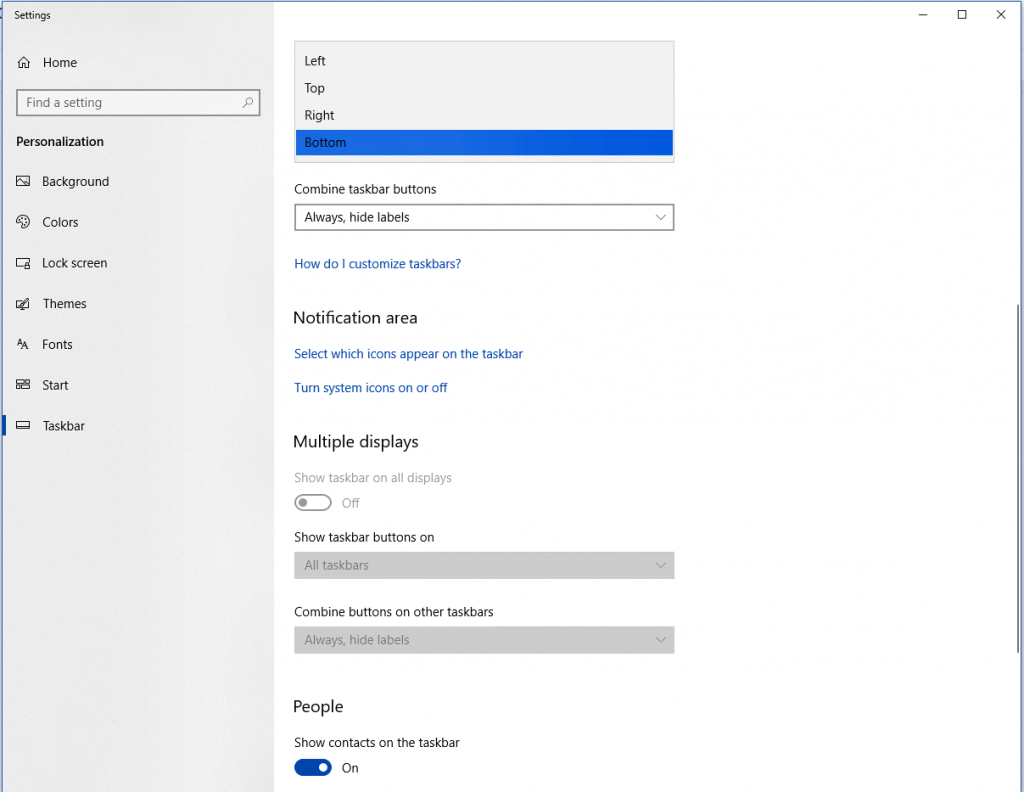Image resolution: width=1024 pixels, height=792 pixels.
Task: Click the Taskbar icon in sidebar
Action: pyautogui.click(x=23, y=425)
